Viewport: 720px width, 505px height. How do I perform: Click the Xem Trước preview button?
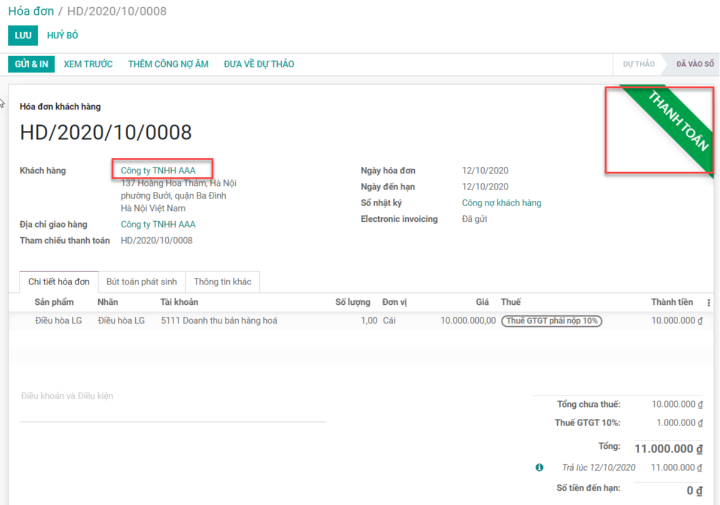point(88,64)
